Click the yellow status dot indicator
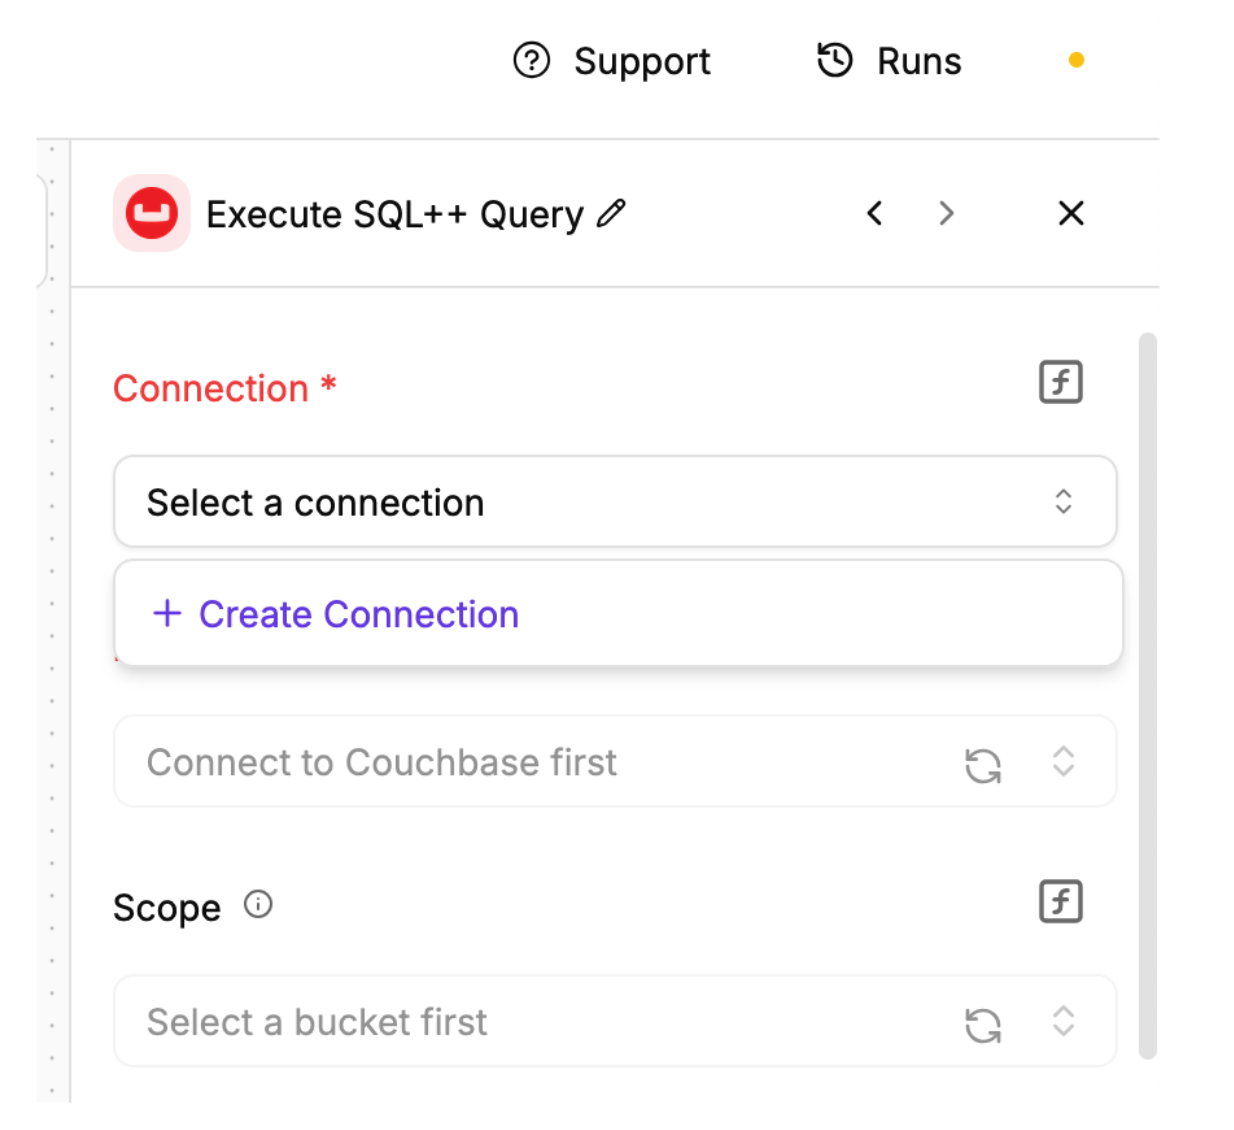Viewport: 1234px width, 1130px height. [x=1076, y=60]
